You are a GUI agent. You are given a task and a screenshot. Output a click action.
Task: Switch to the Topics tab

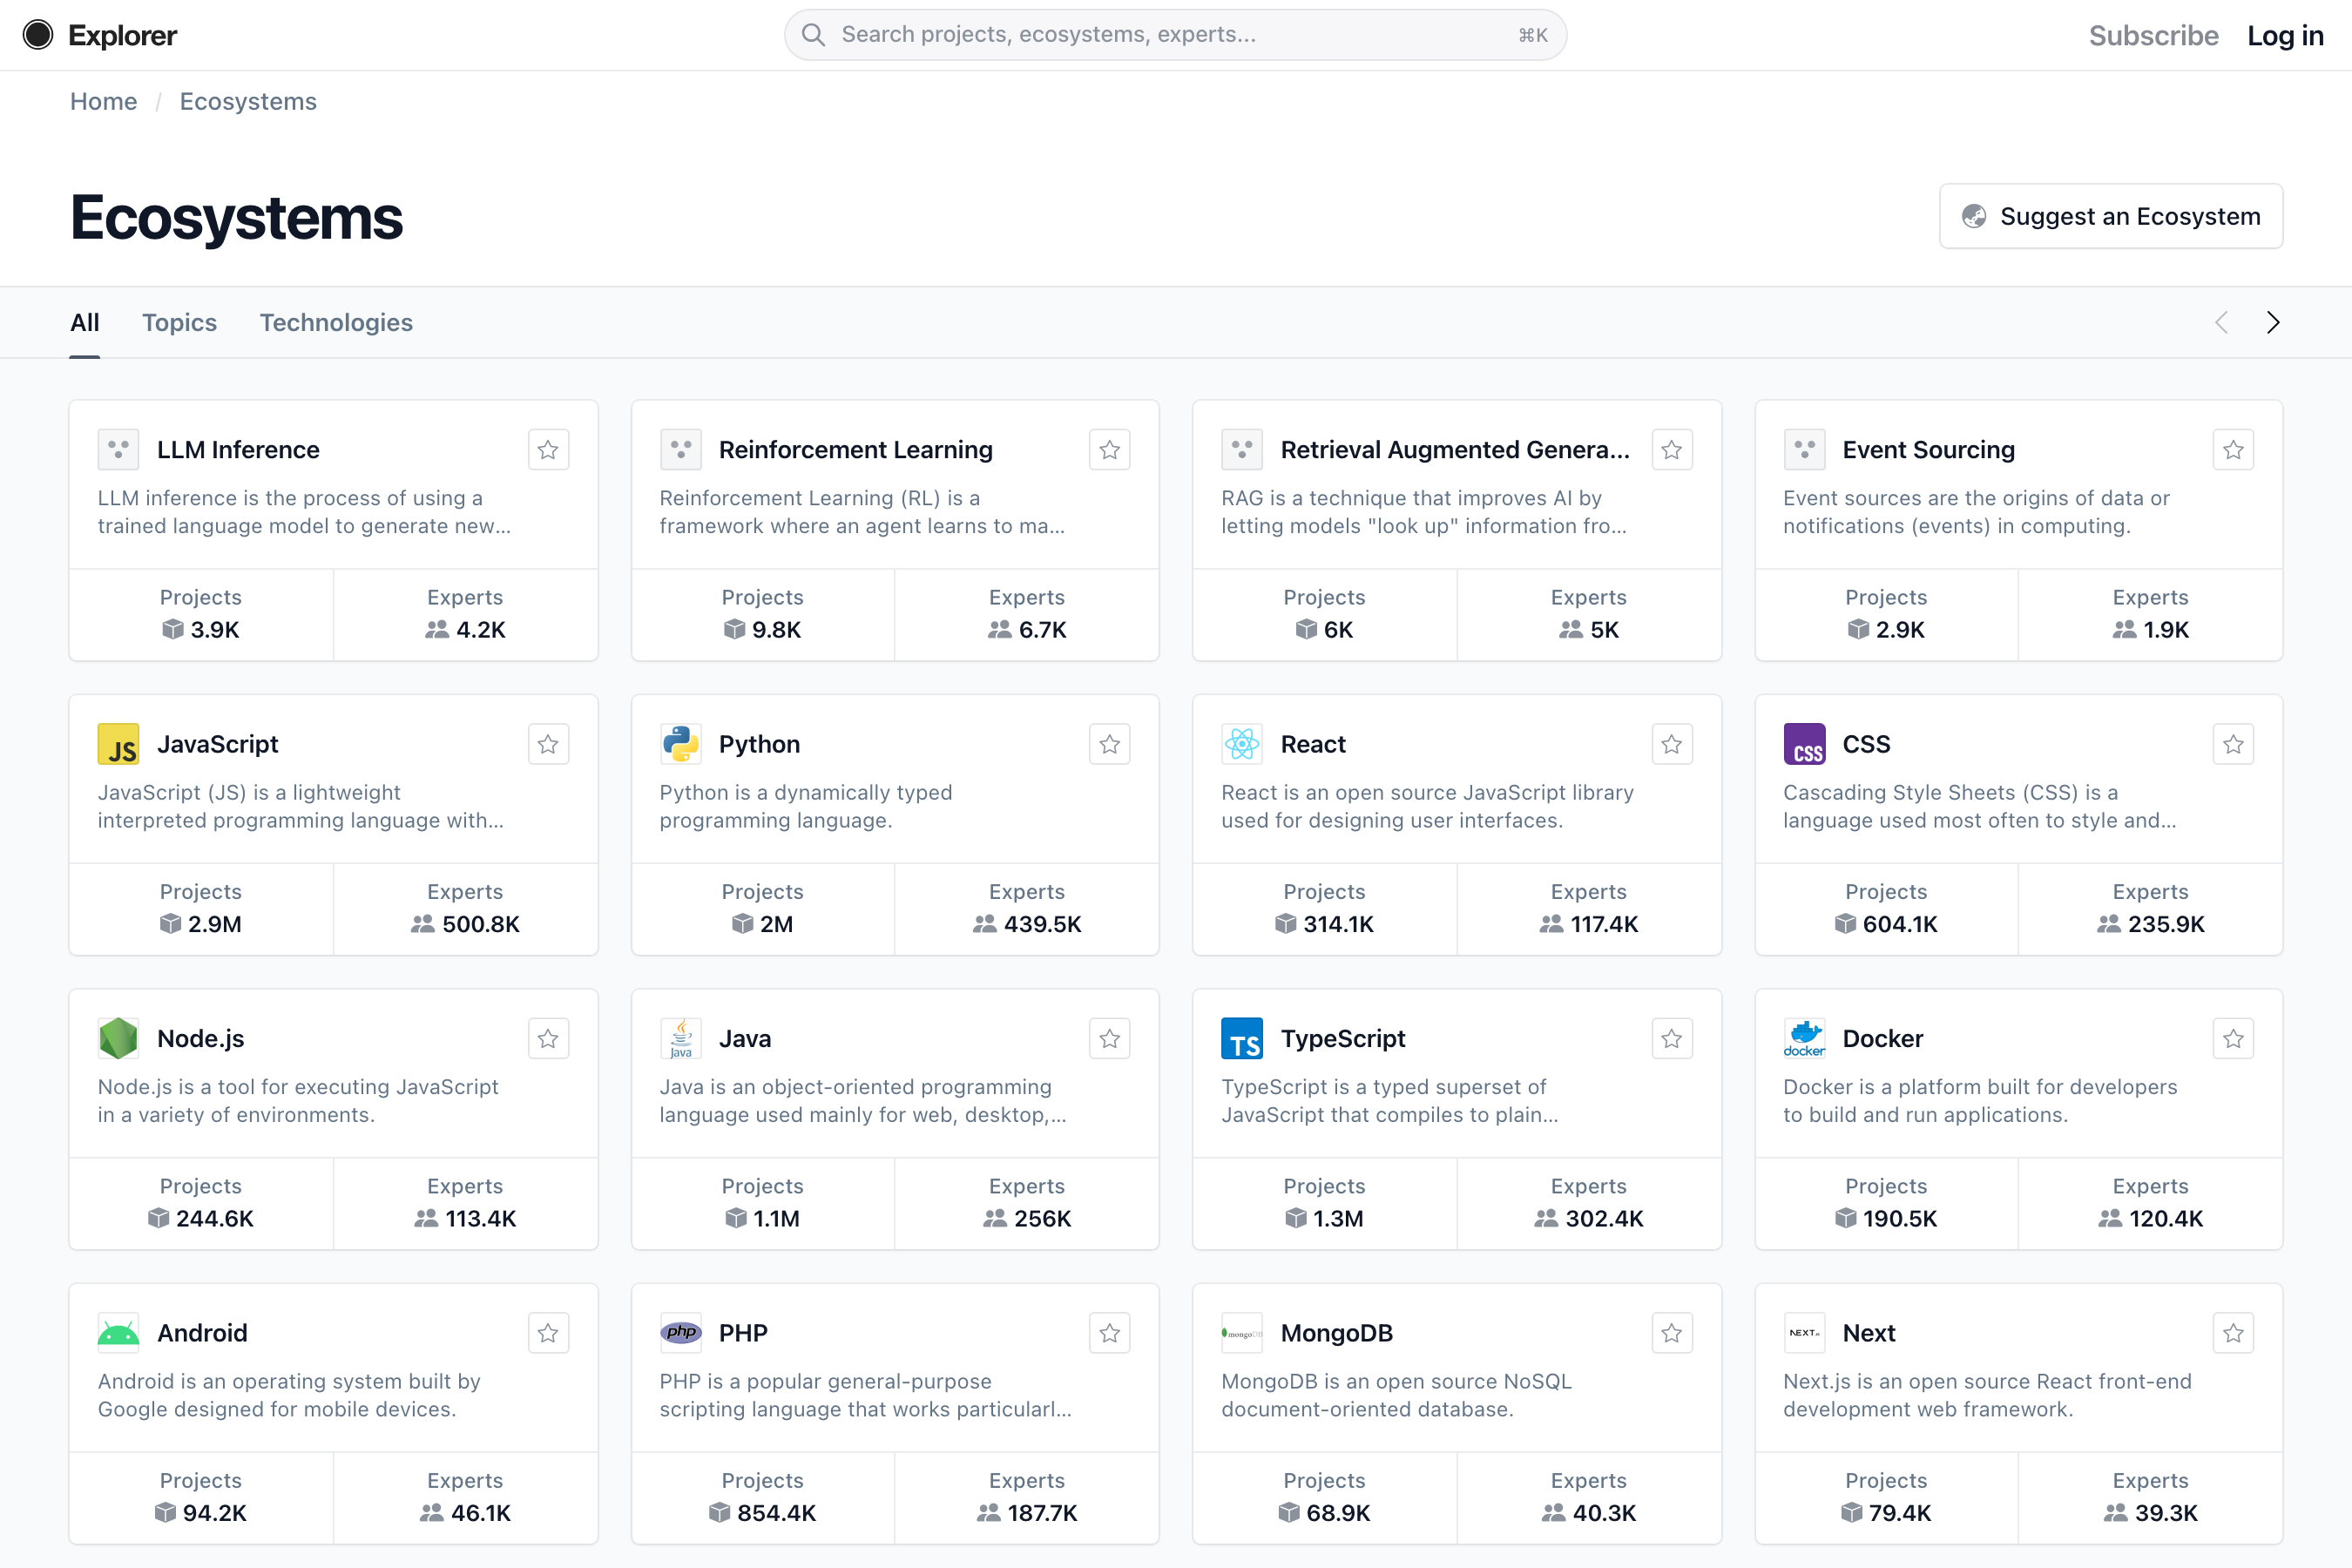(179, 322)
